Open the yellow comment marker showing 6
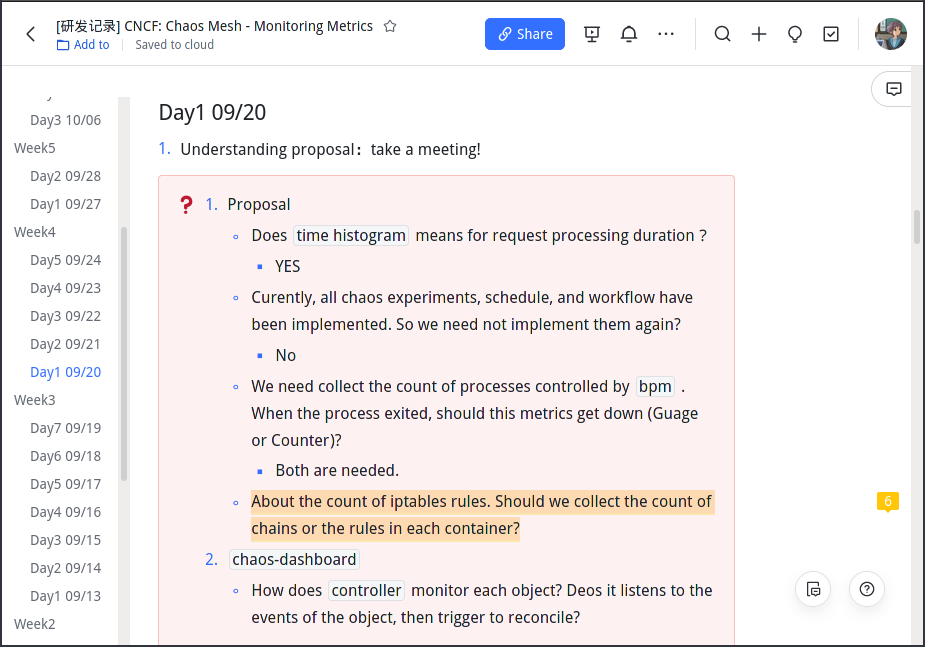Image resolution: width=925 pixels, height=647 pixels. point(887,501)
